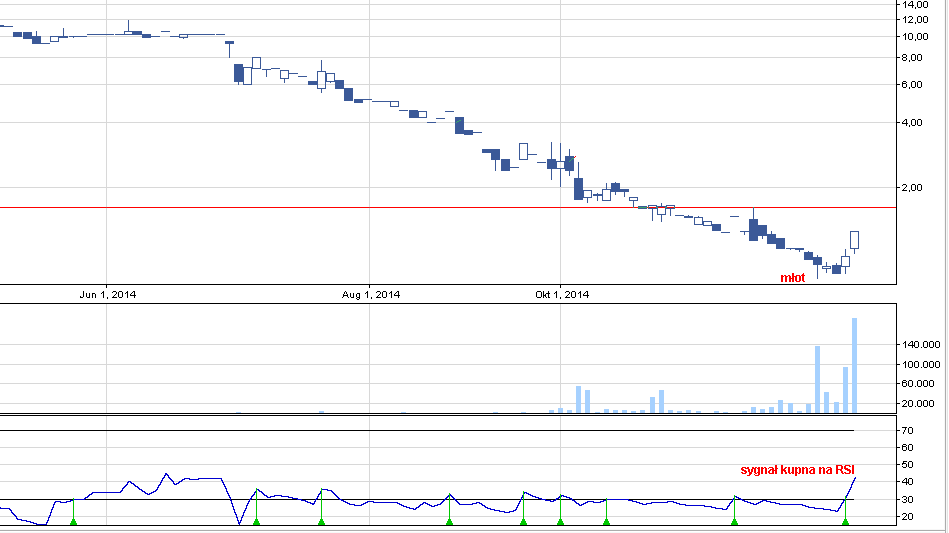Select the rightmost green RSI signal triangle
This screenshot has height=533, width=949.
845,521
